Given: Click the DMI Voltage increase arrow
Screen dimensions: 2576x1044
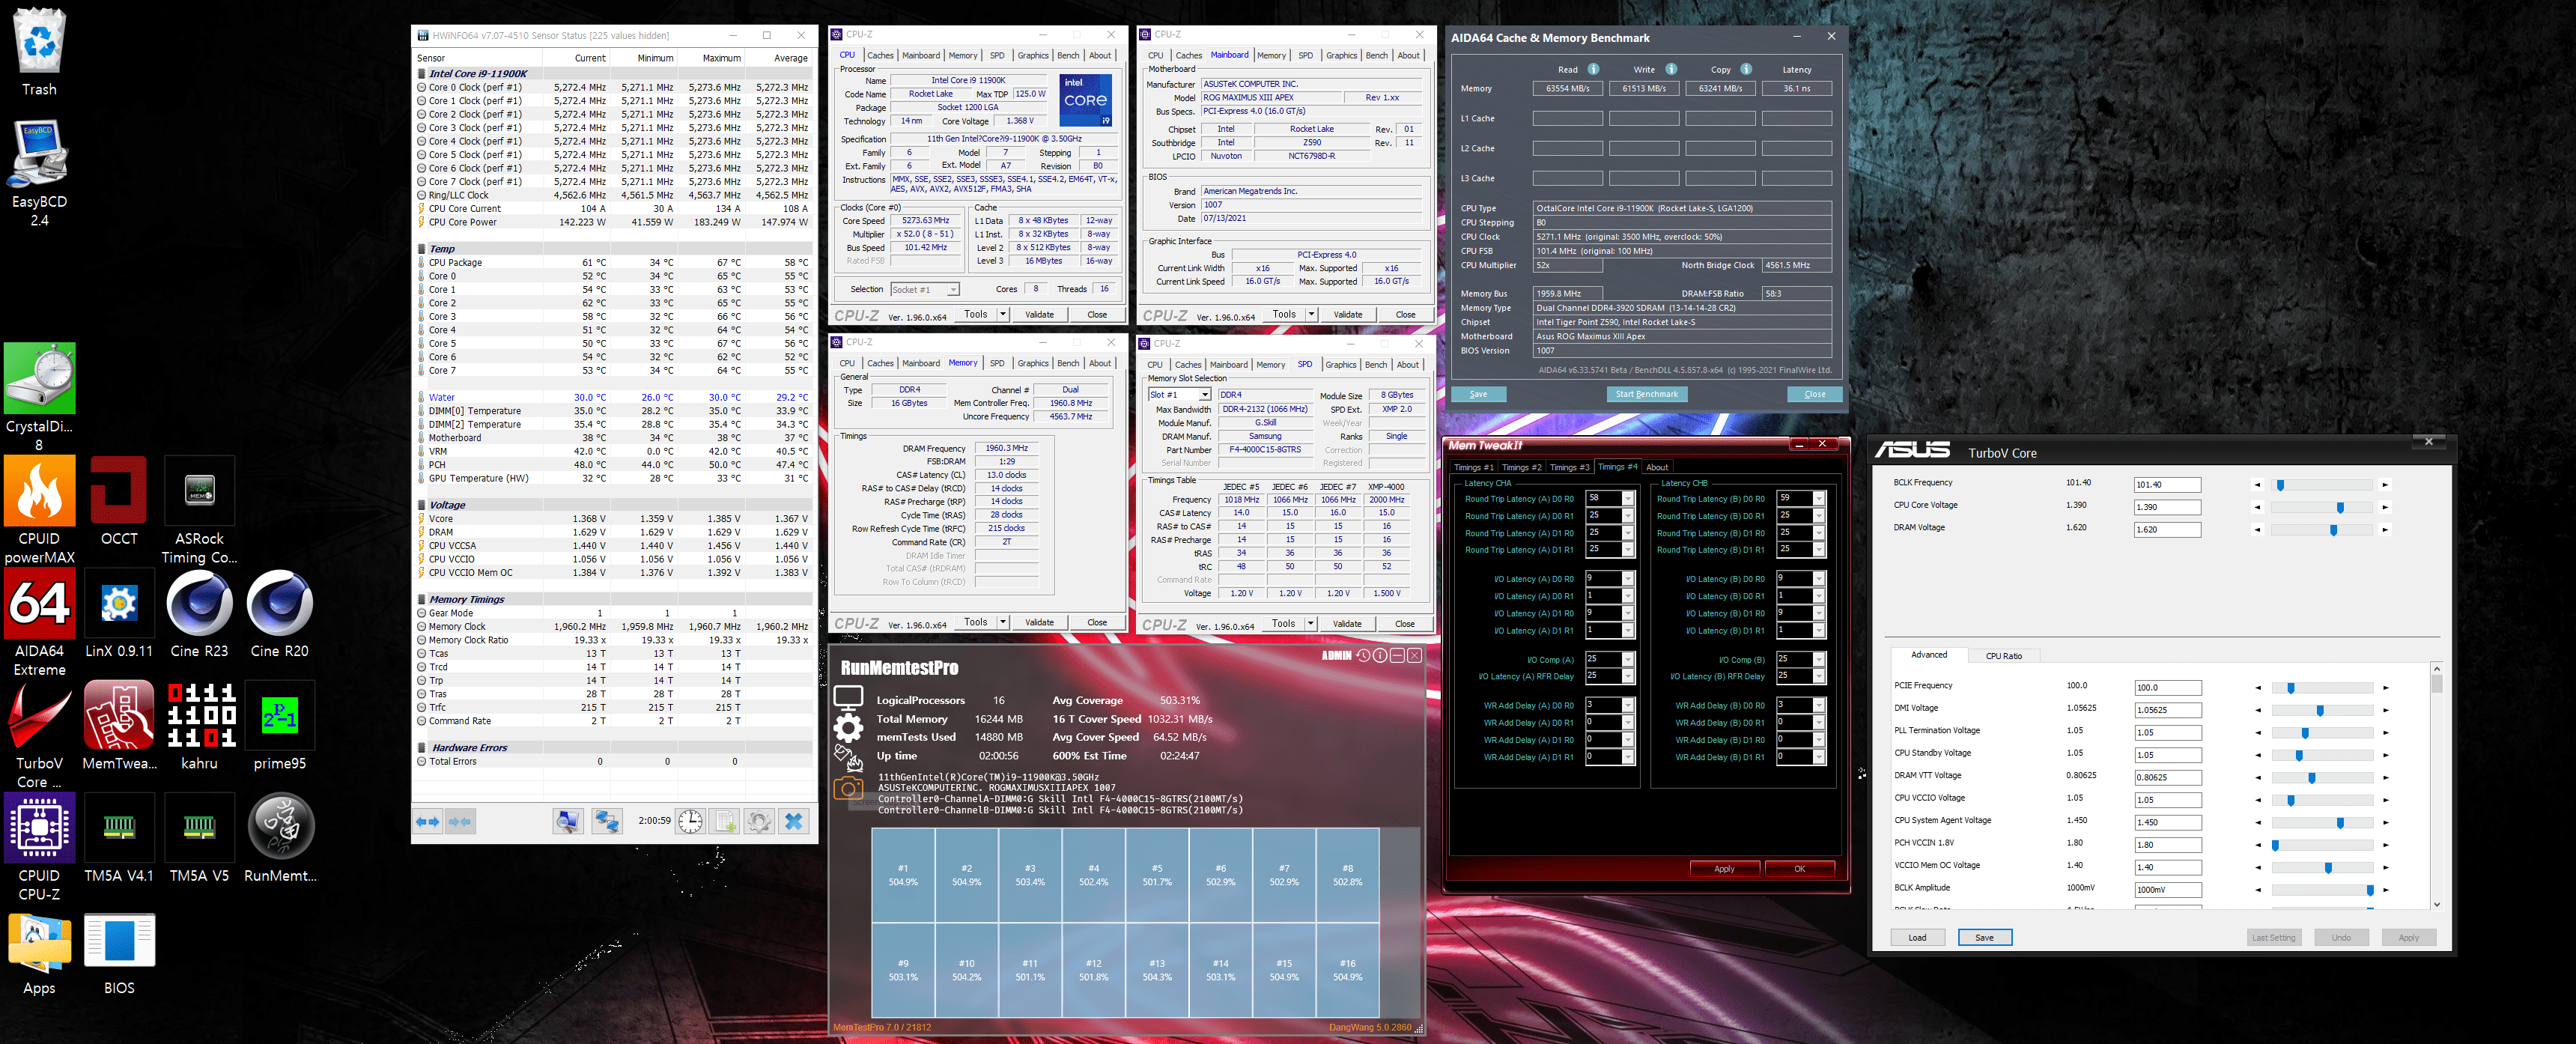Looking at the screenshot, I should click(2385, 710).
